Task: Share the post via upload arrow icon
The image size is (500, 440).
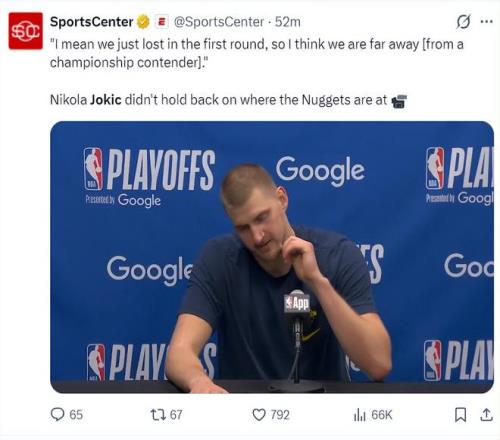Action: (x=486, y=415)
